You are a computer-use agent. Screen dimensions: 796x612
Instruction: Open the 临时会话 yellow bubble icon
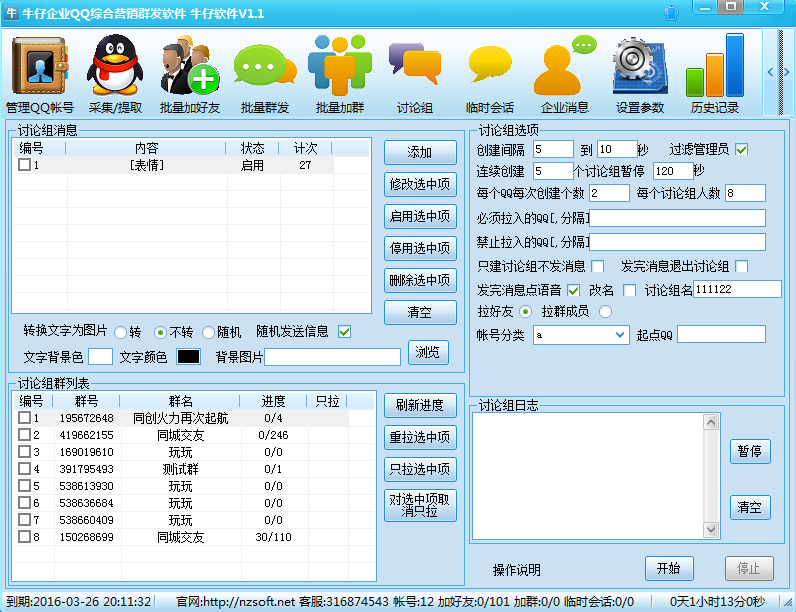[490, 63]
